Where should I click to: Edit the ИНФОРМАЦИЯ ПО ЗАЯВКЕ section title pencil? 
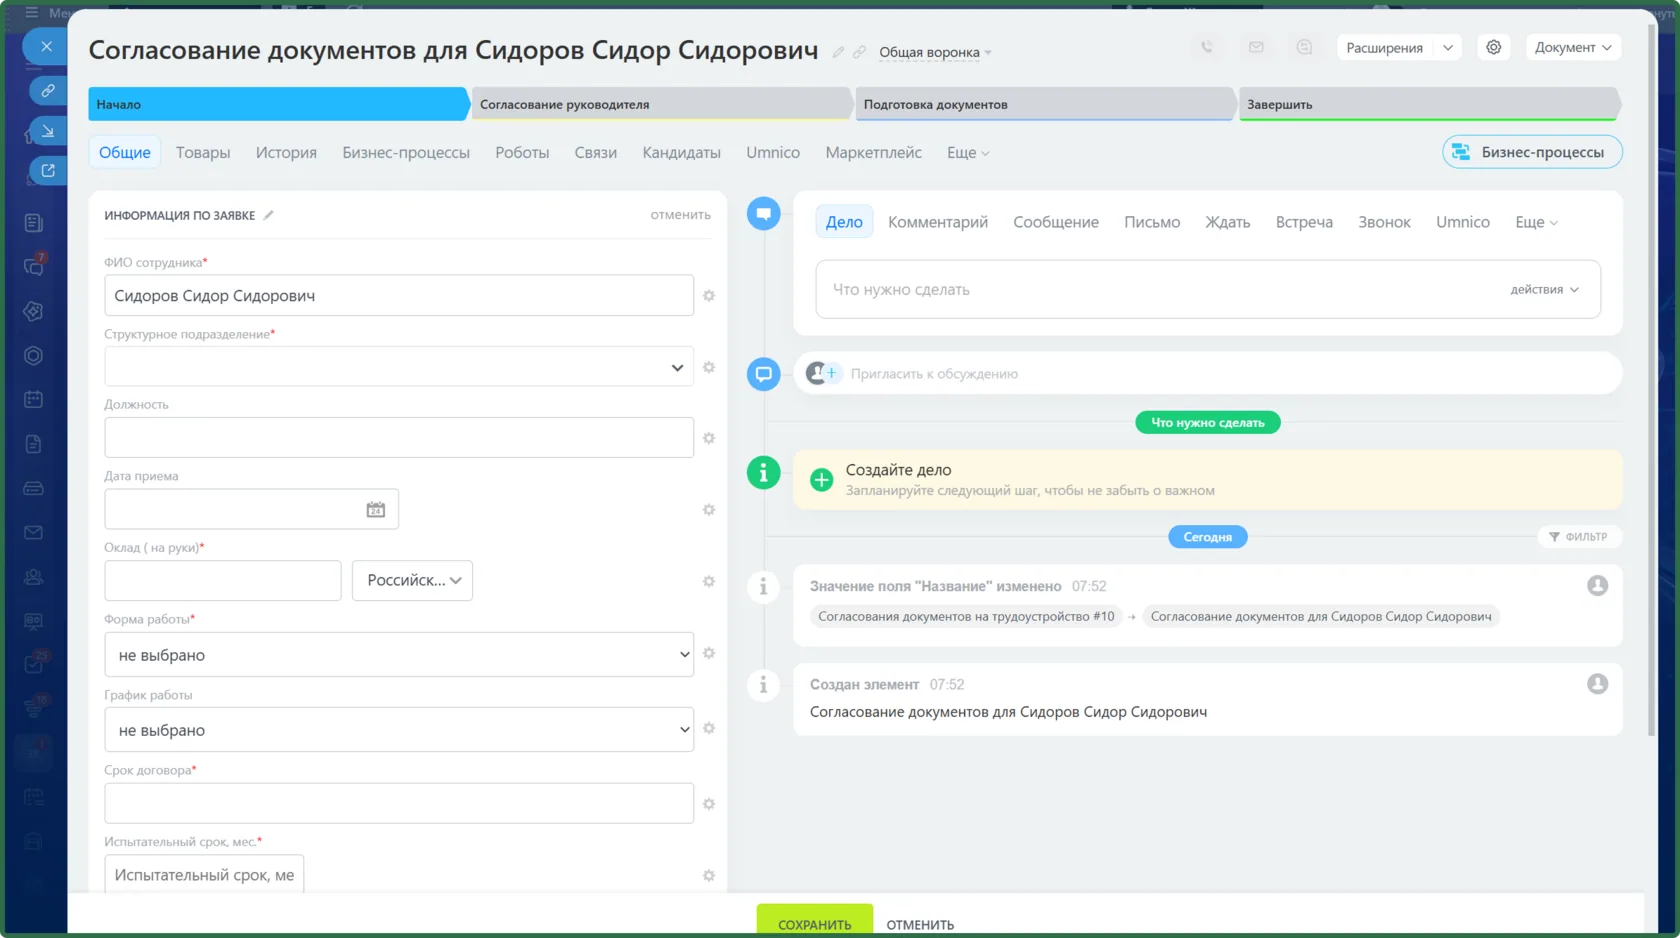point(268,215)
